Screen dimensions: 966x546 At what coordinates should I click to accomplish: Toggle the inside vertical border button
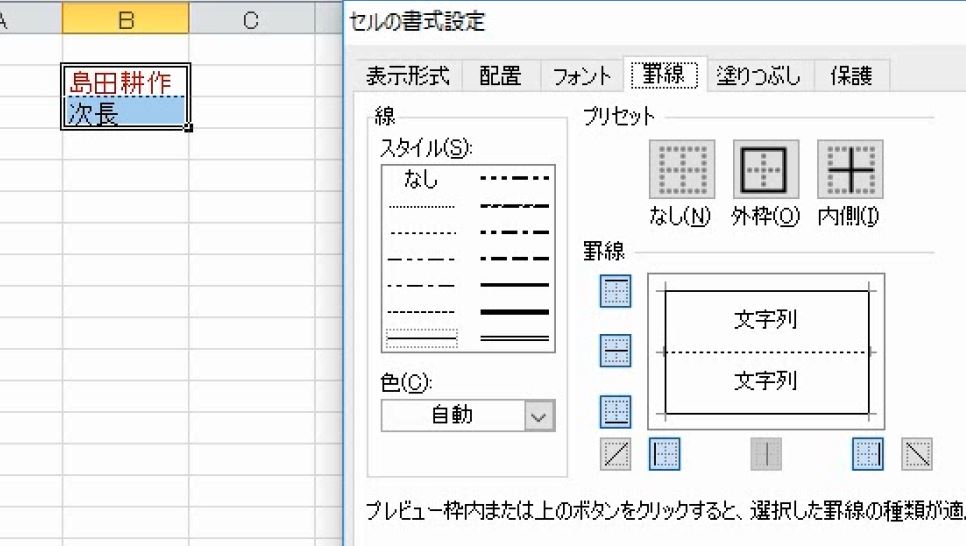click(x=766, y=454)
